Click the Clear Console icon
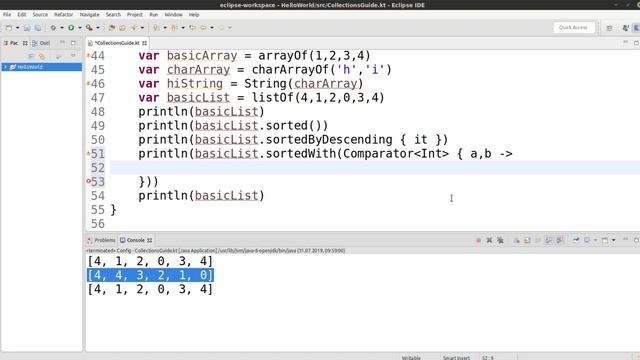The image size is (640, 360). (516, 240)
